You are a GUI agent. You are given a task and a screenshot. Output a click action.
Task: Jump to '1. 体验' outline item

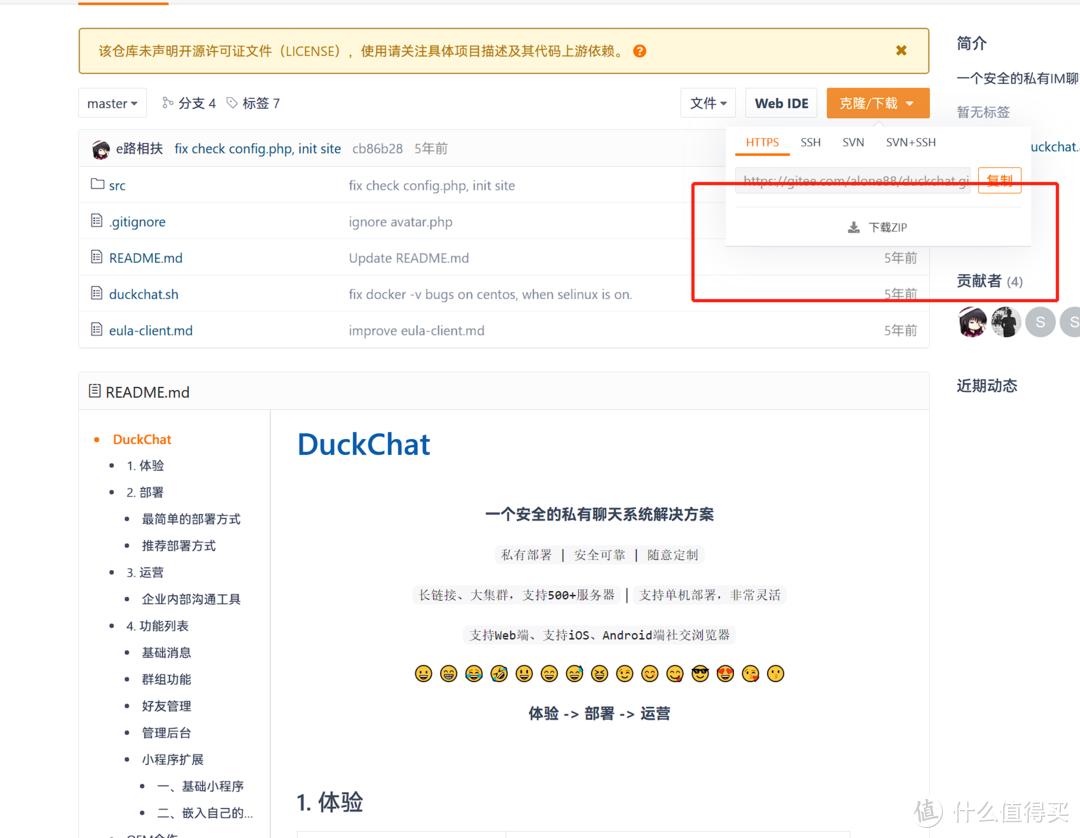coord(145,466)
